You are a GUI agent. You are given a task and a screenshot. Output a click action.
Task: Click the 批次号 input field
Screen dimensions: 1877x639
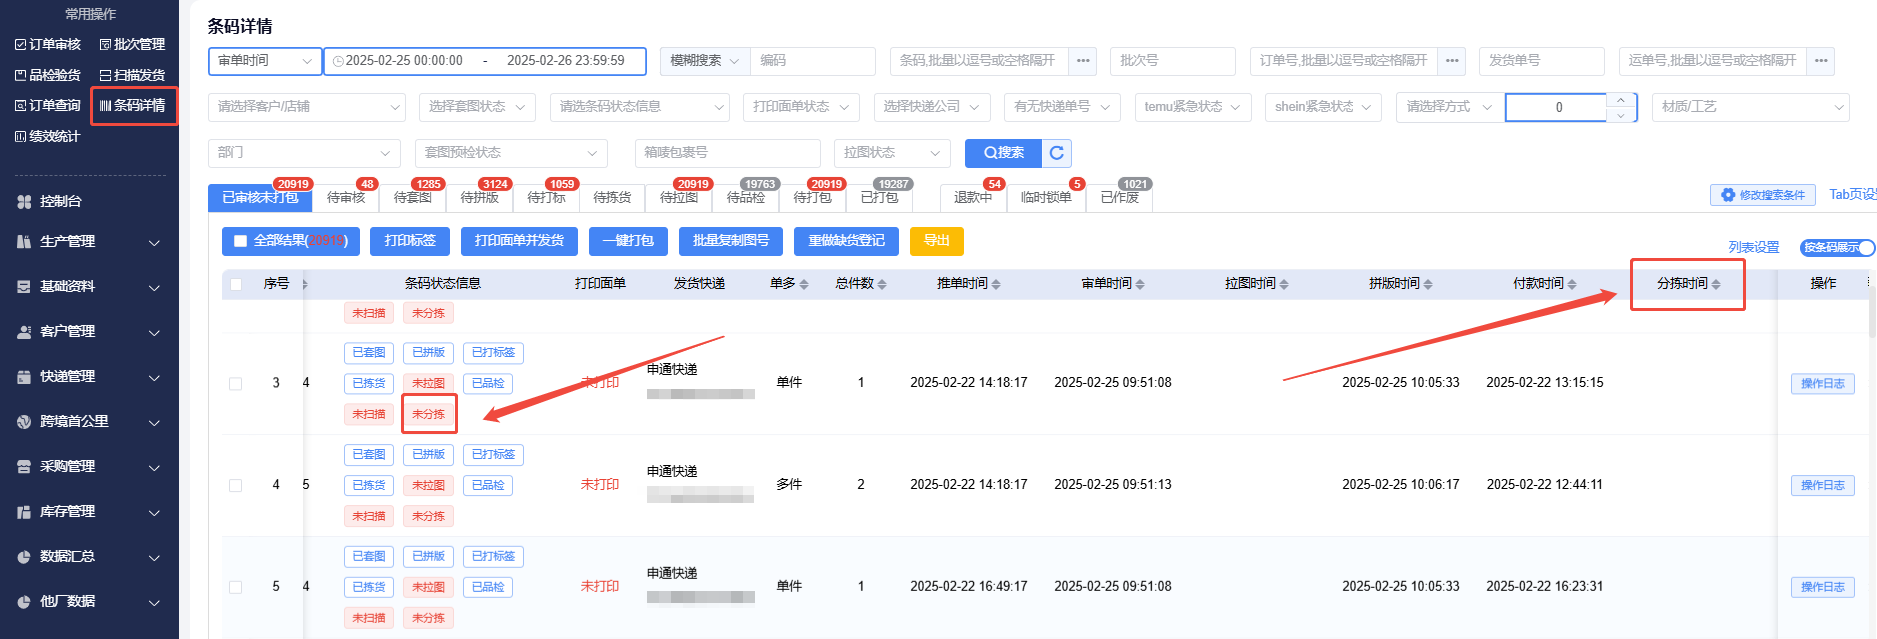click(1171, 61)
